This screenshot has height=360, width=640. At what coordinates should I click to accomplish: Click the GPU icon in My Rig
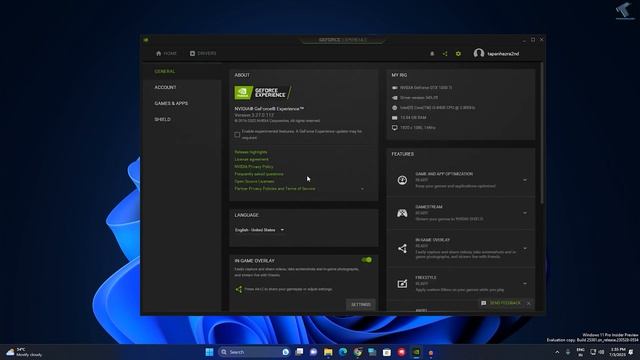395,88
